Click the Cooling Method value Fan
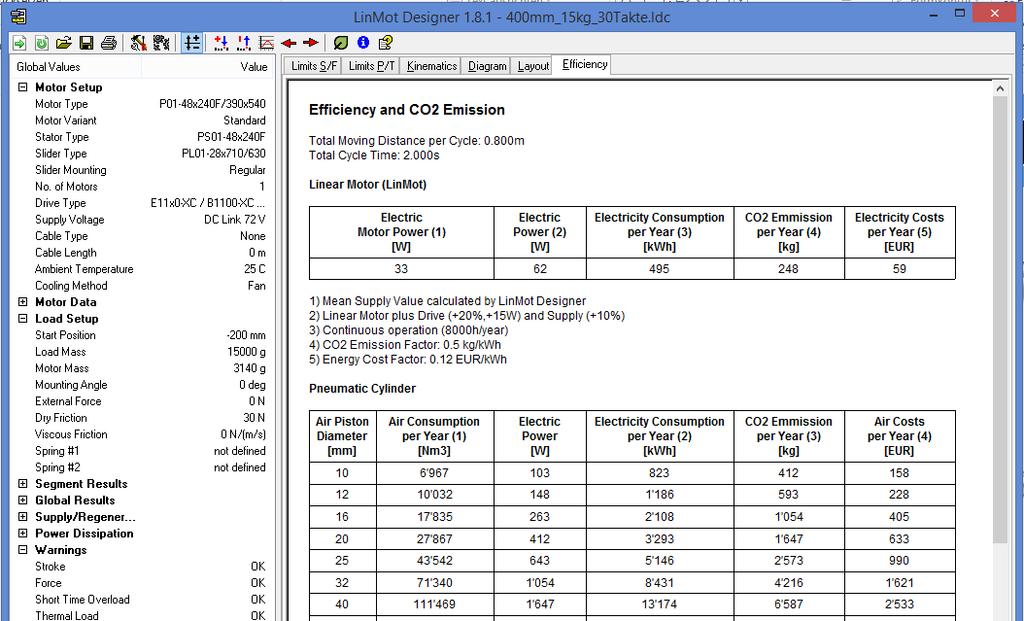 click(257, 285)
